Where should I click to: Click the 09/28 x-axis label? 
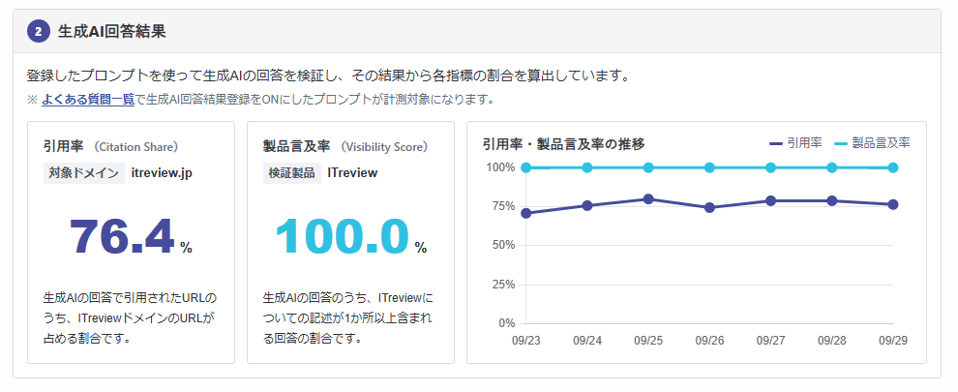832,341
